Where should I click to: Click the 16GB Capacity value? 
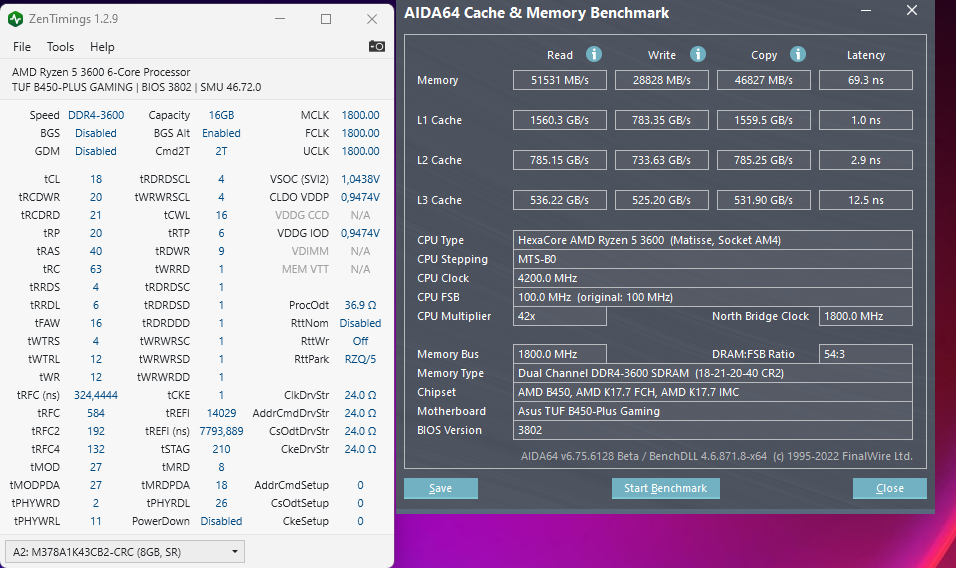221,115
